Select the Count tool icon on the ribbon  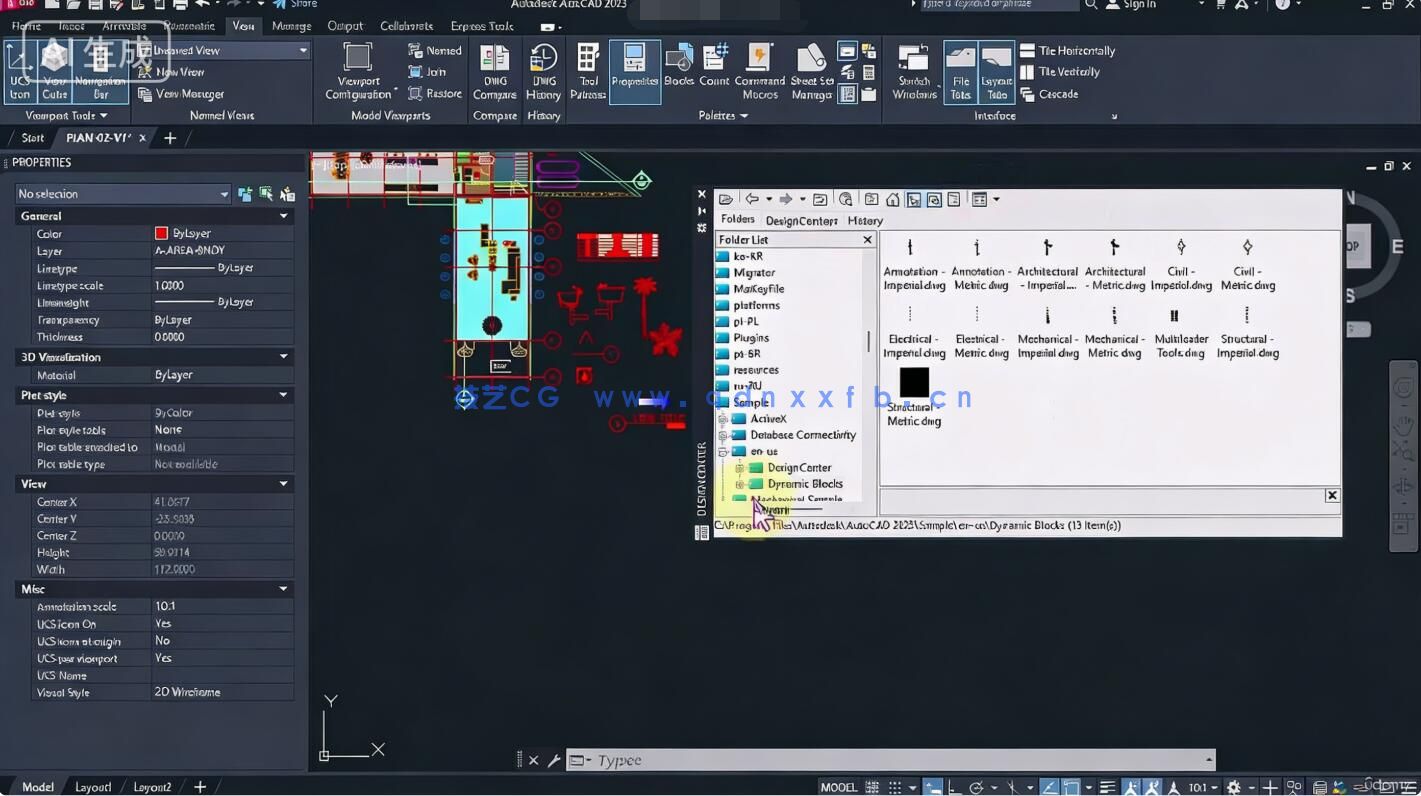714,60
